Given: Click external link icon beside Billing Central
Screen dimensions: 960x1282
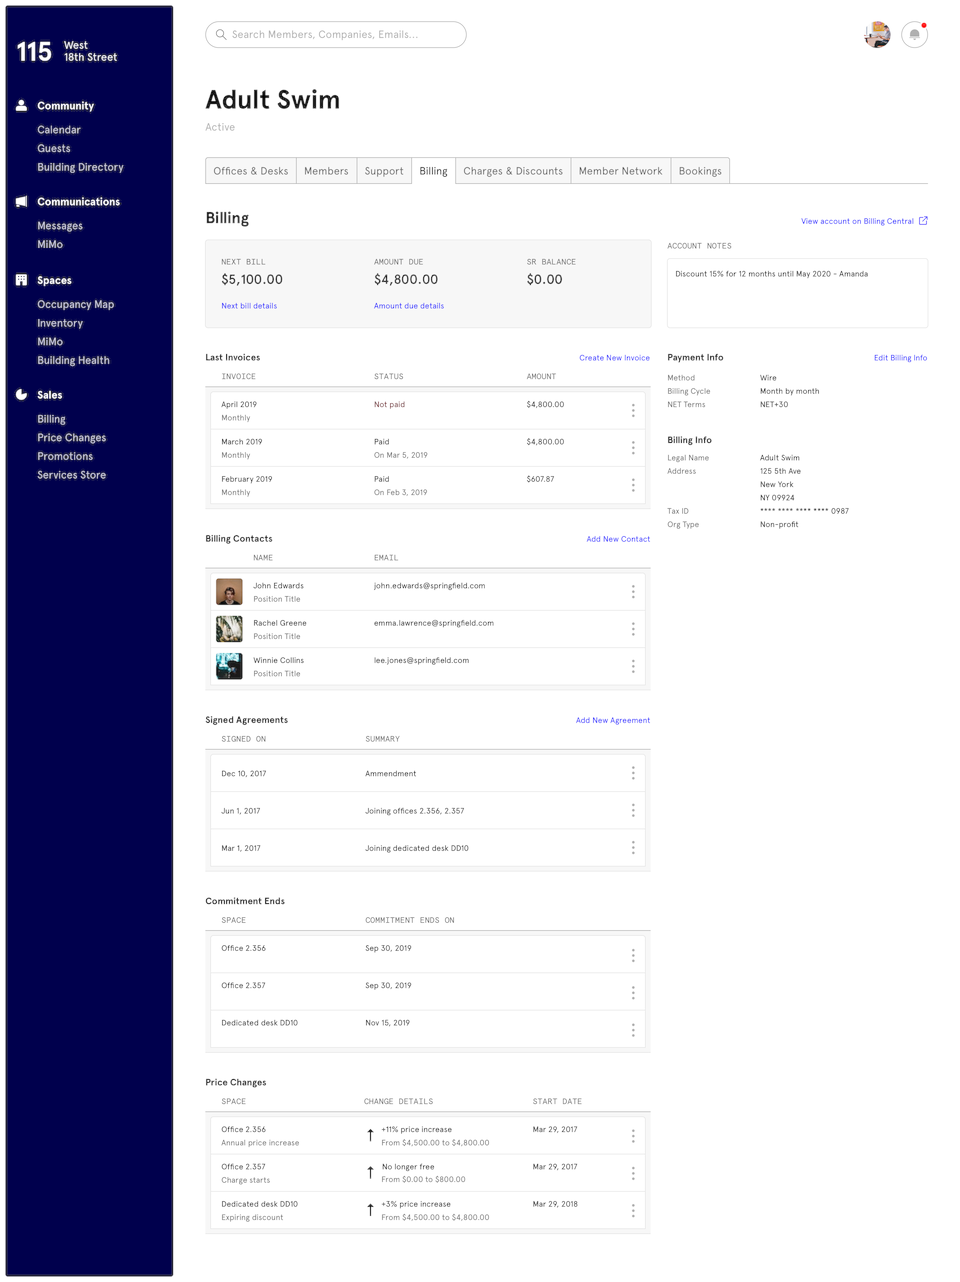Looking at the screenshot, I should coord(923,221).
